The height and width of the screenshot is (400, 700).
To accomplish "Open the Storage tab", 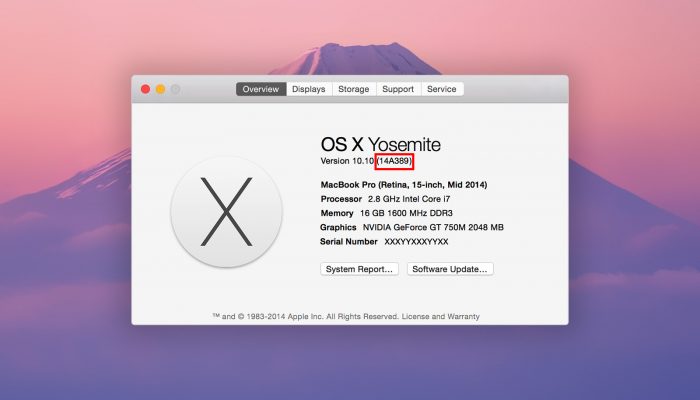I will [354, 89].
